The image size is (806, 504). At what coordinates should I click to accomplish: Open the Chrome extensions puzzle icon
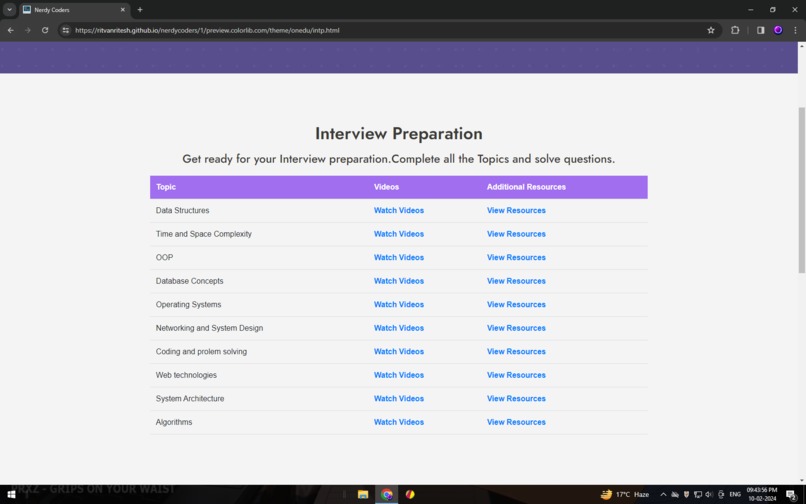click(735, 30)
